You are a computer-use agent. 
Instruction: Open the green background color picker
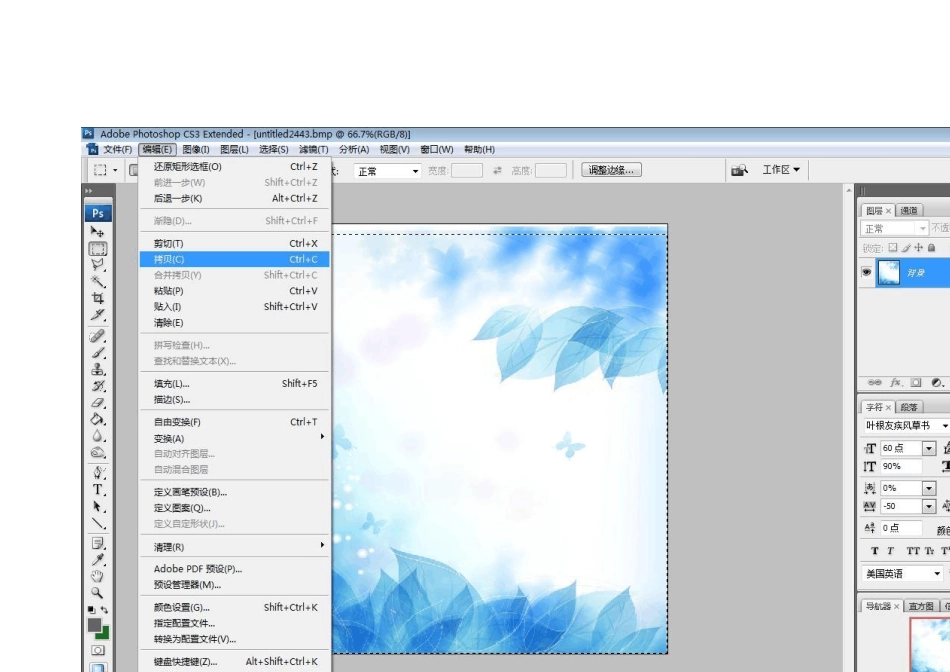(104, 634)
